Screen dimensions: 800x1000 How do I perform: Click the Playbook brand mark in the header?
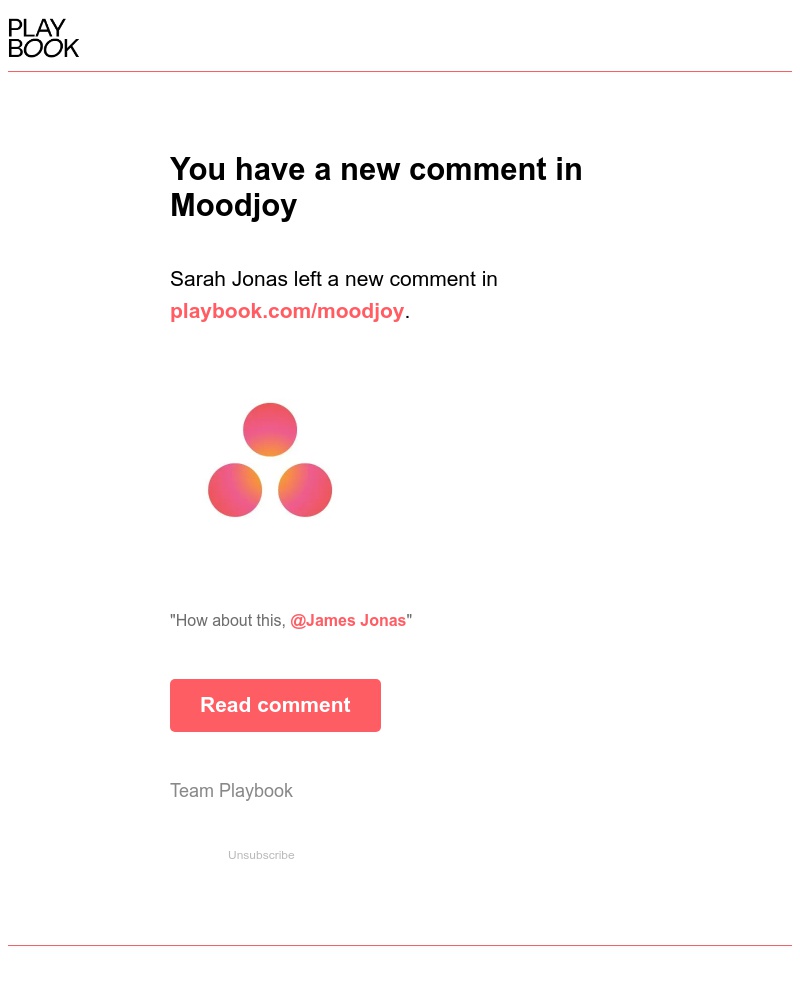click(43, 37)
